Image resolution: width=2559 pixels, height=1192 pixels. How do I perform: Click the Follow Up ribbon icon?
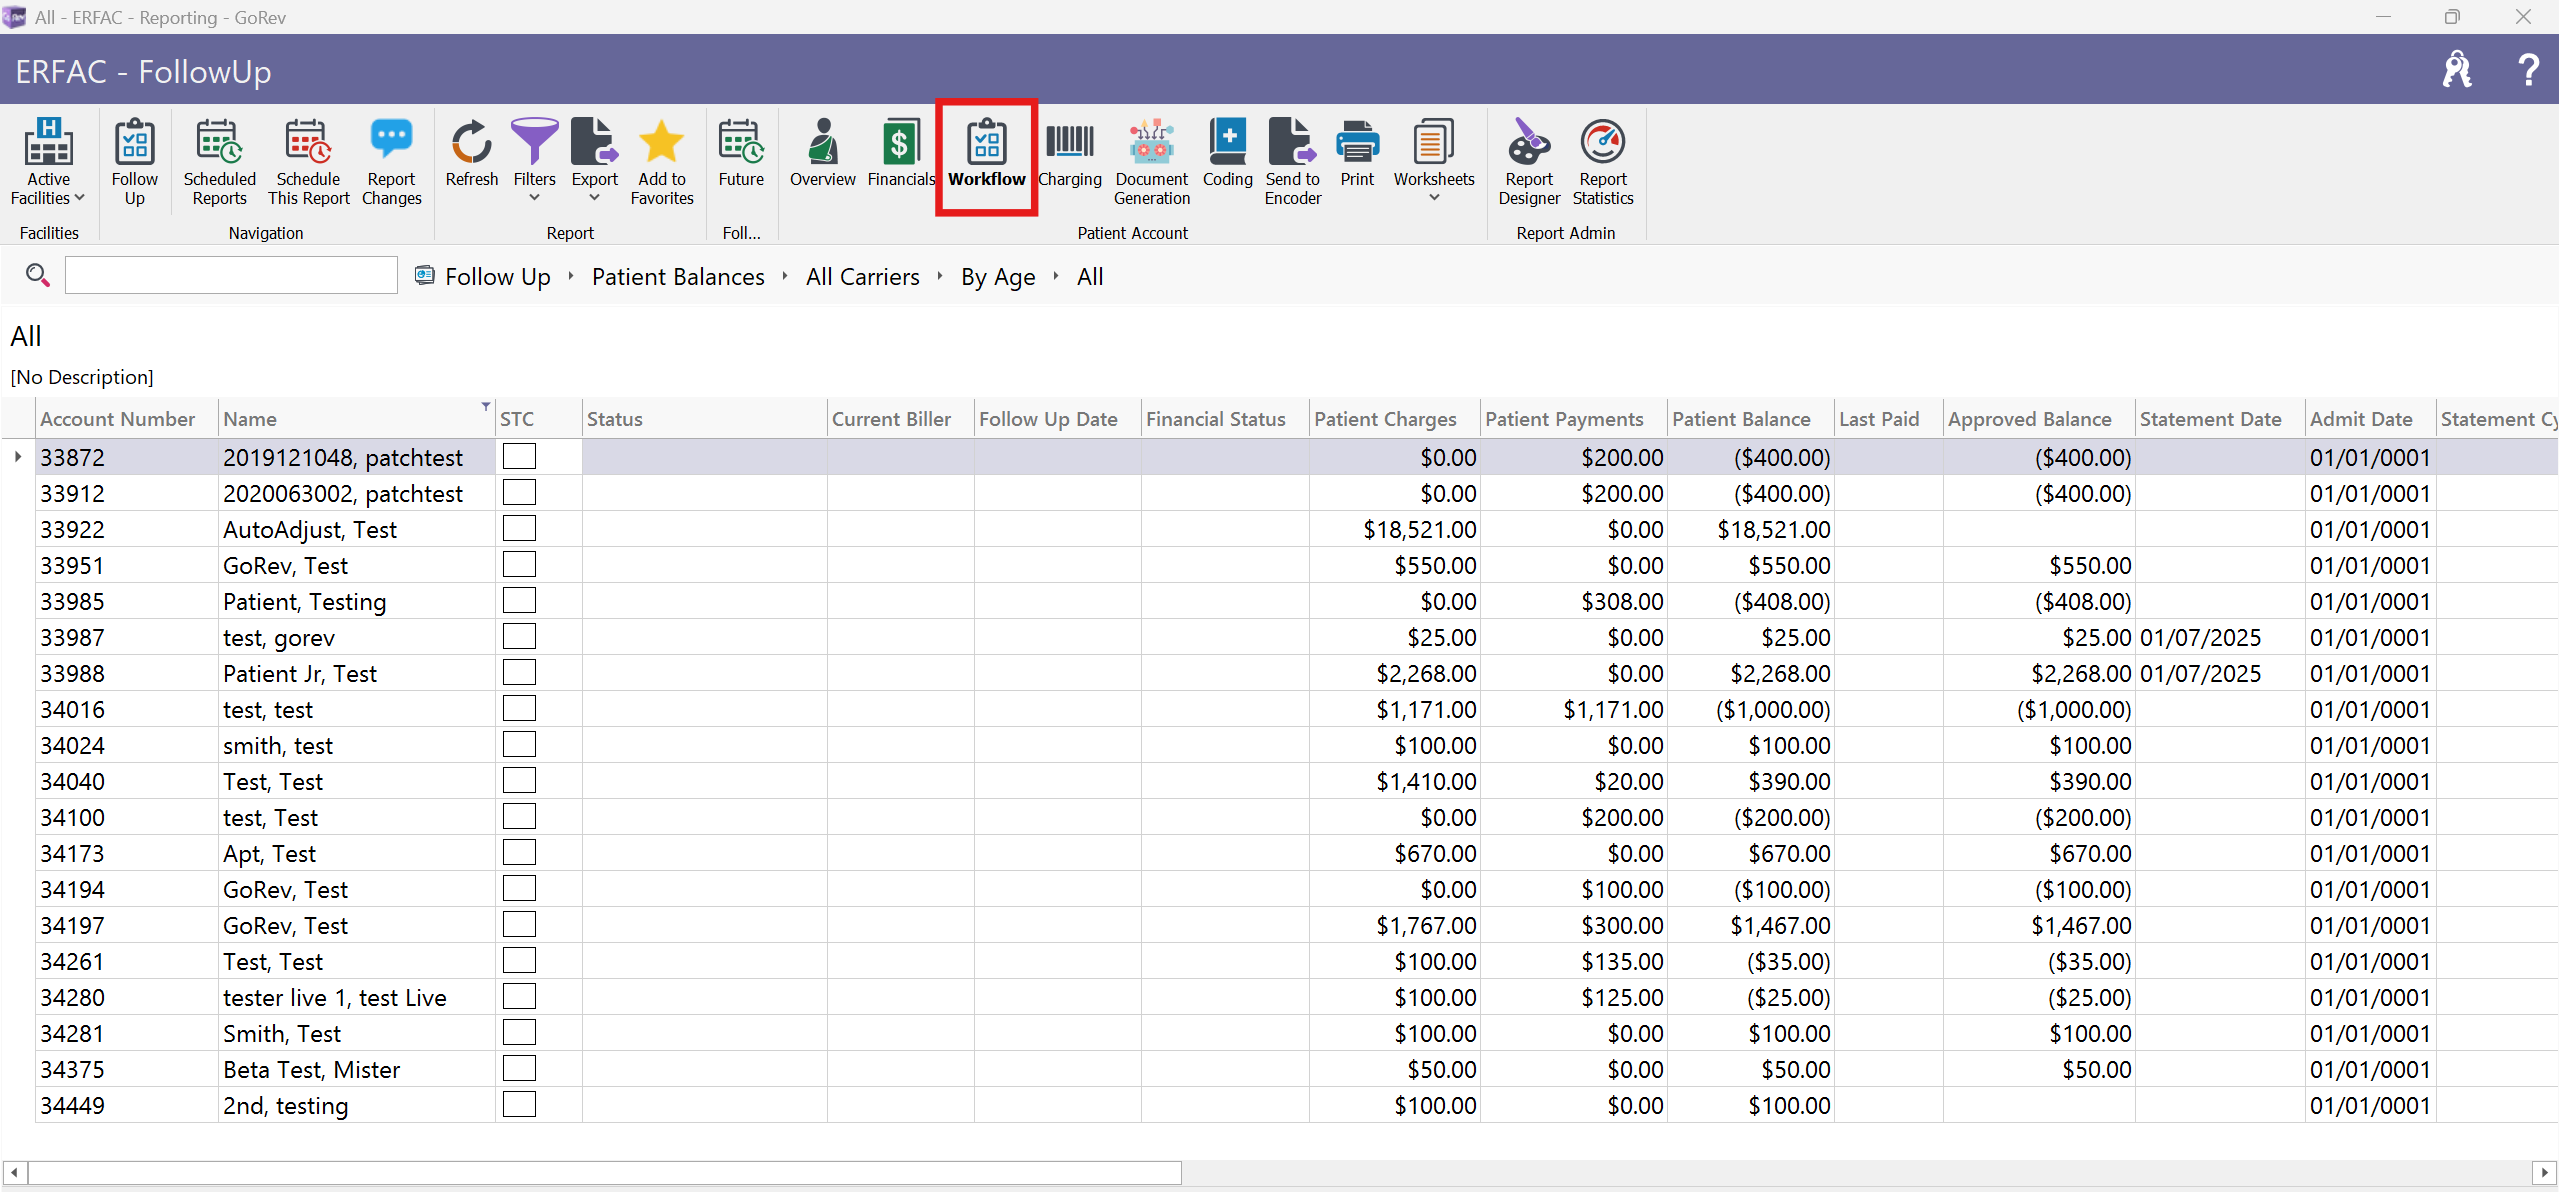[x=134, y=162]
